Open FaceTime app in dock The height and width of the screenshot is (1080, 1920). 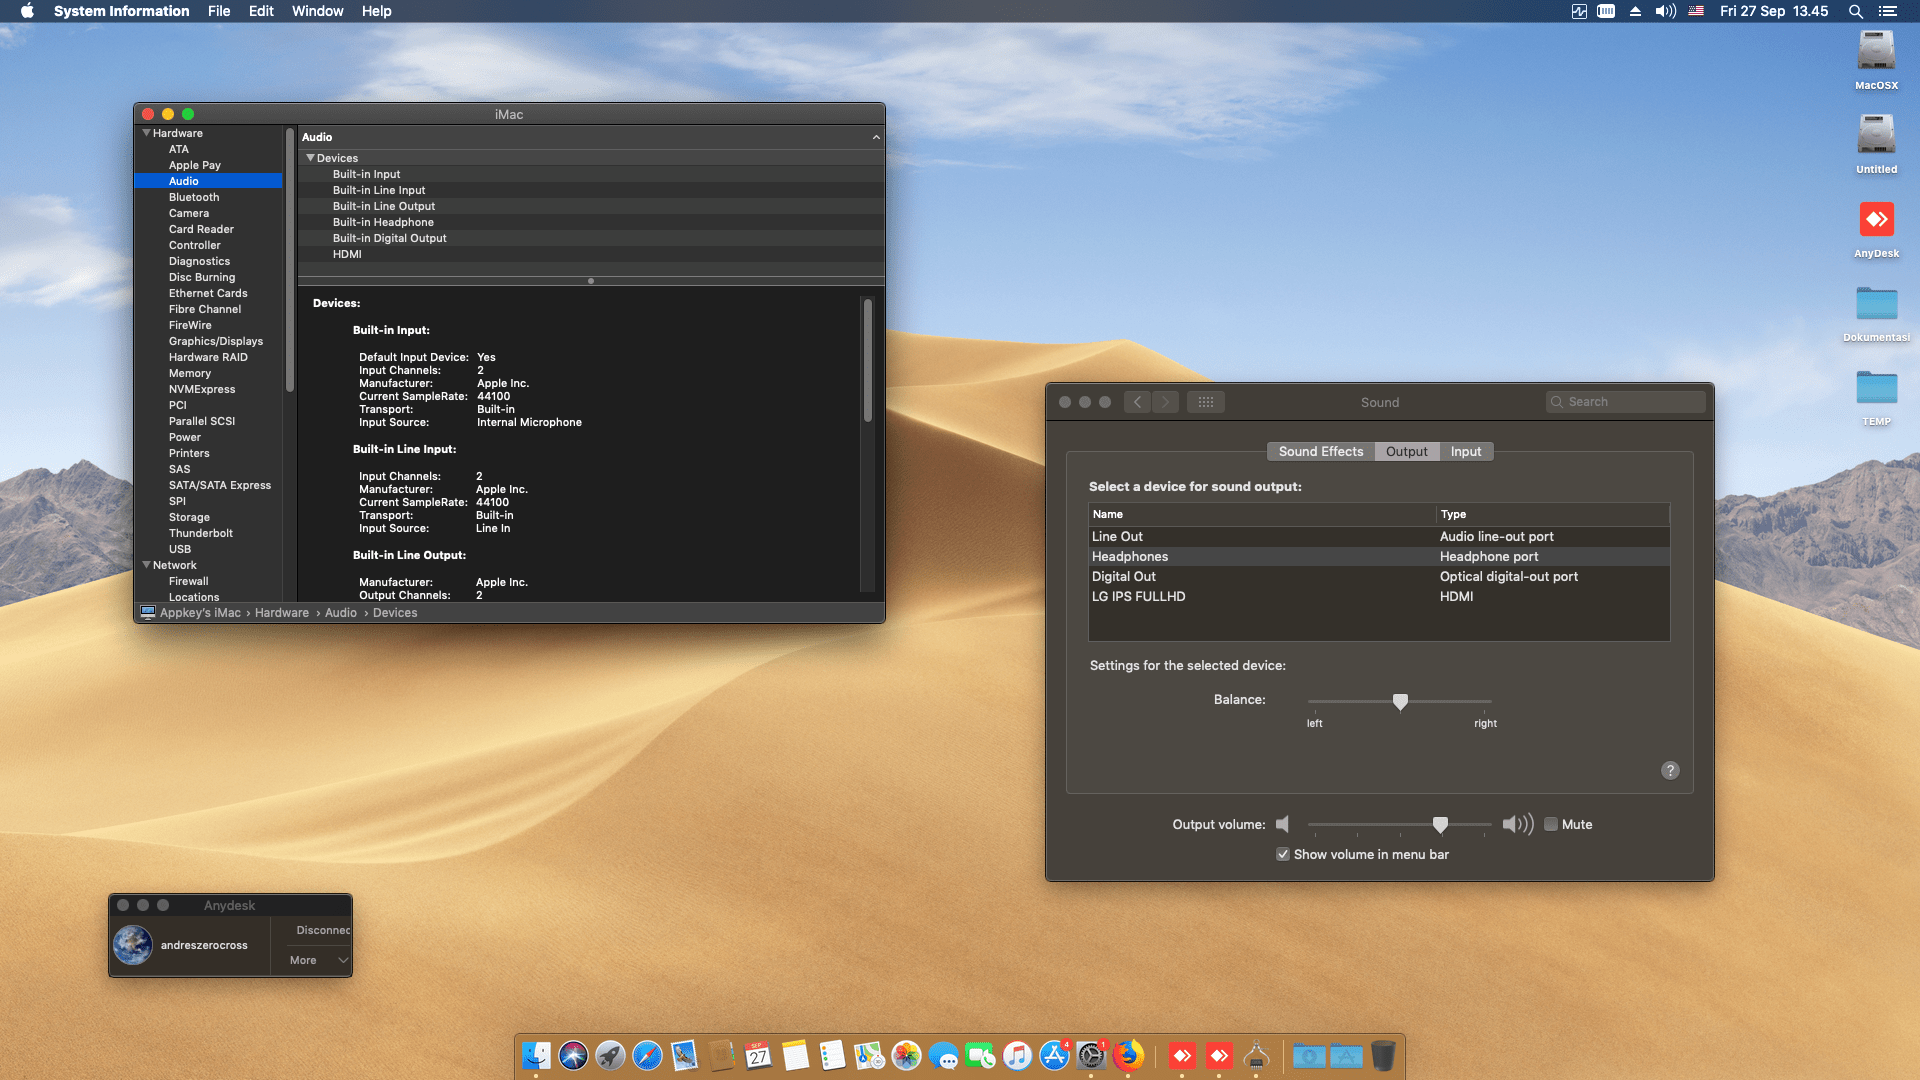(x=980, y=1055)
